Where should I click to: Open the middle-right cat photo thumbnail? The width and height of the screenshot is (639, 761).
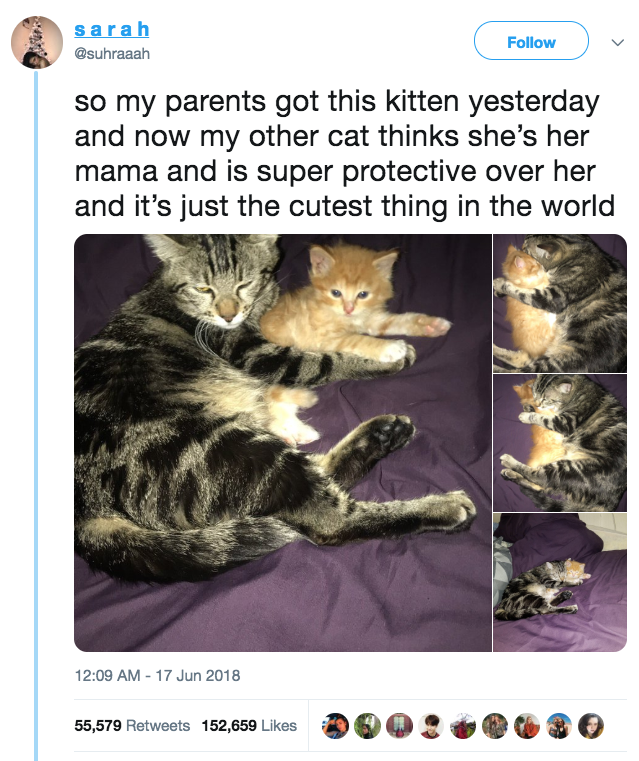tap(560, 442)
